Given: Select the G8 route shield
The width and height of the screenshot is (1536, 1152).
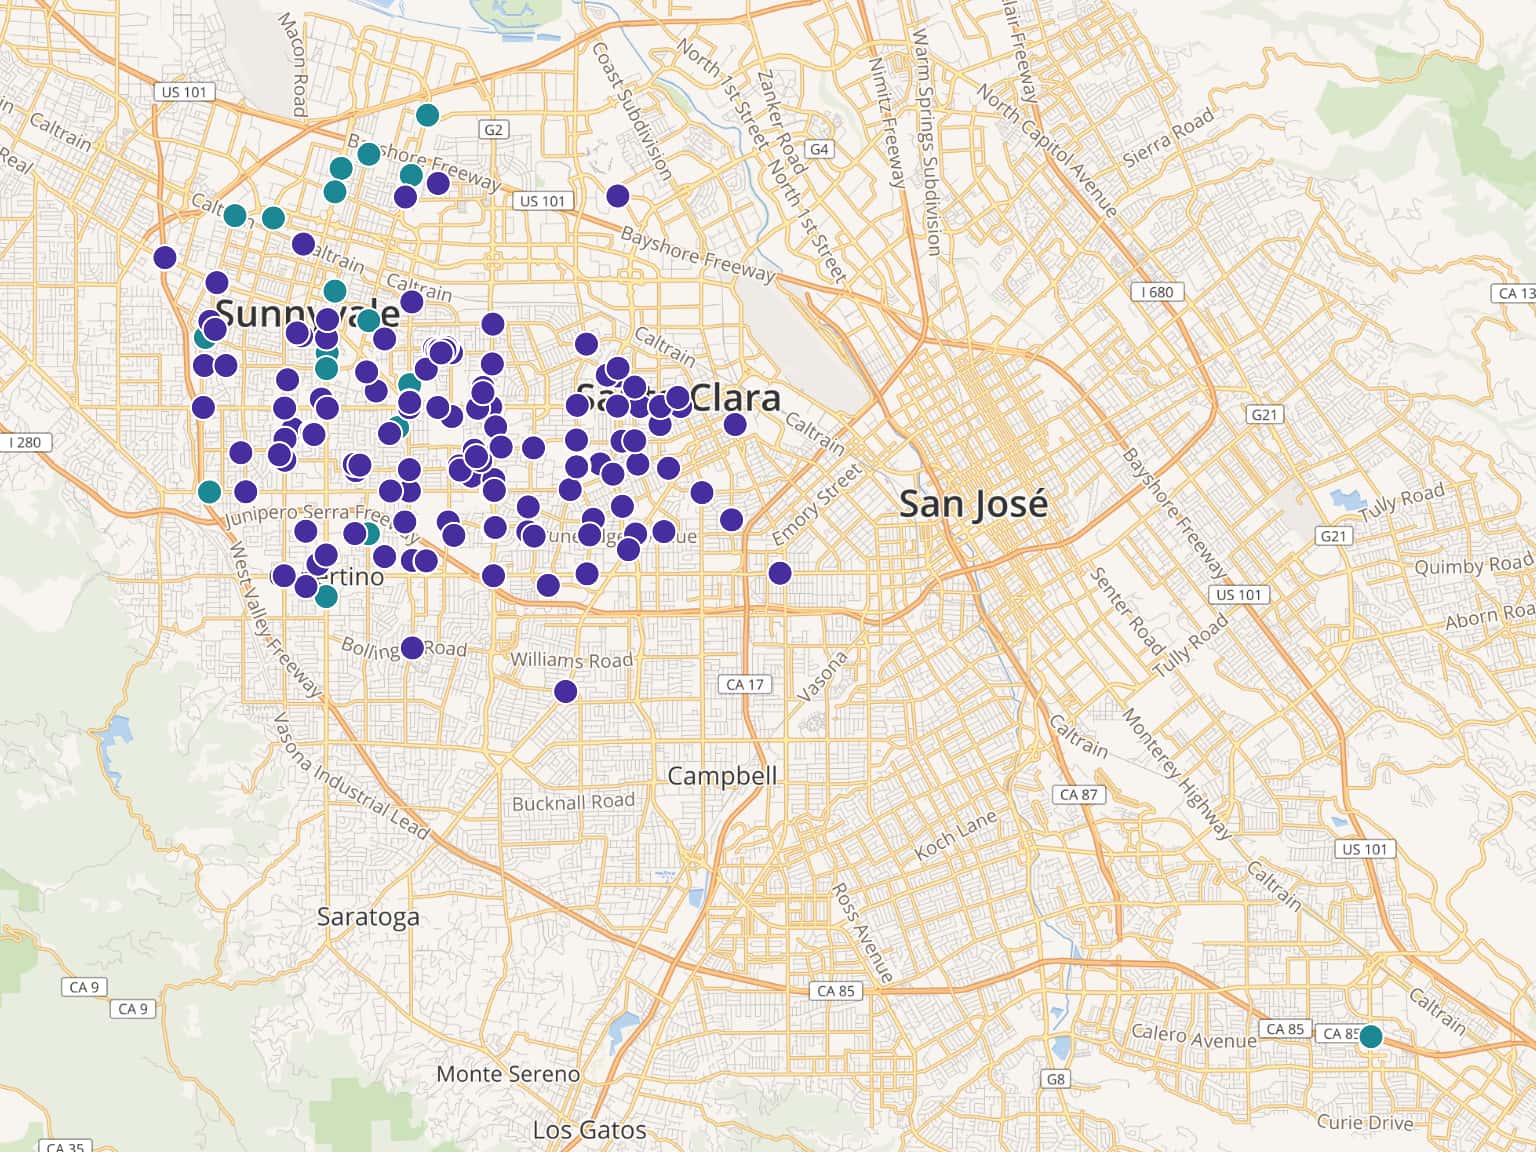Looking at the screenshot, I should pos(1055,1079).
